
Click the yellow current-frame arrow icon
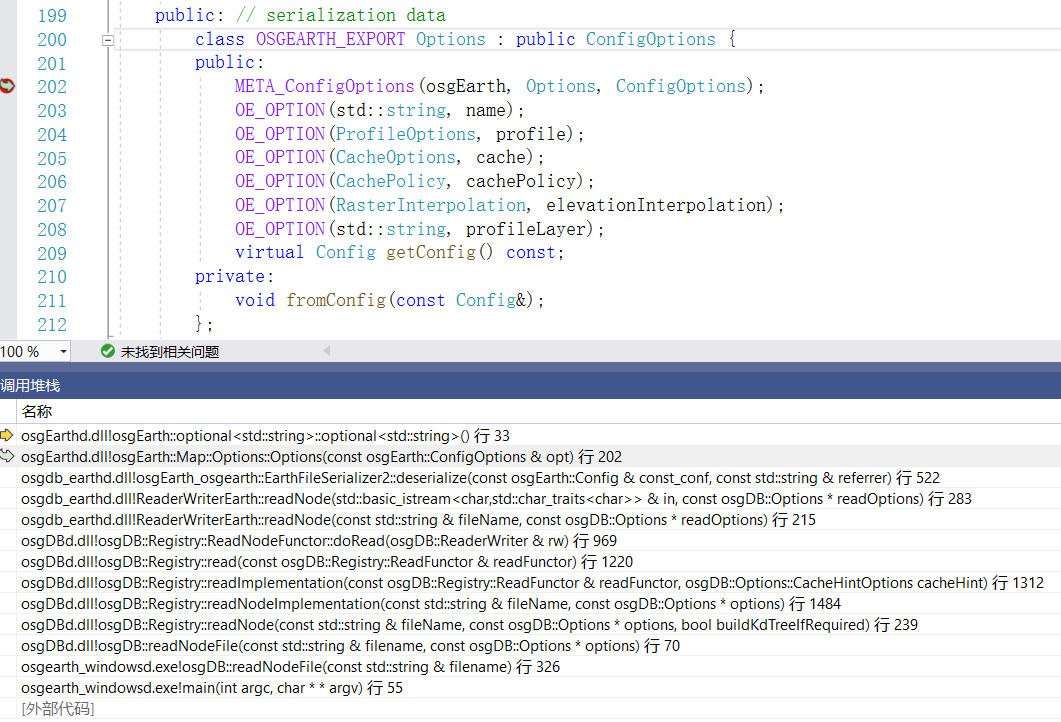point(7,435)
